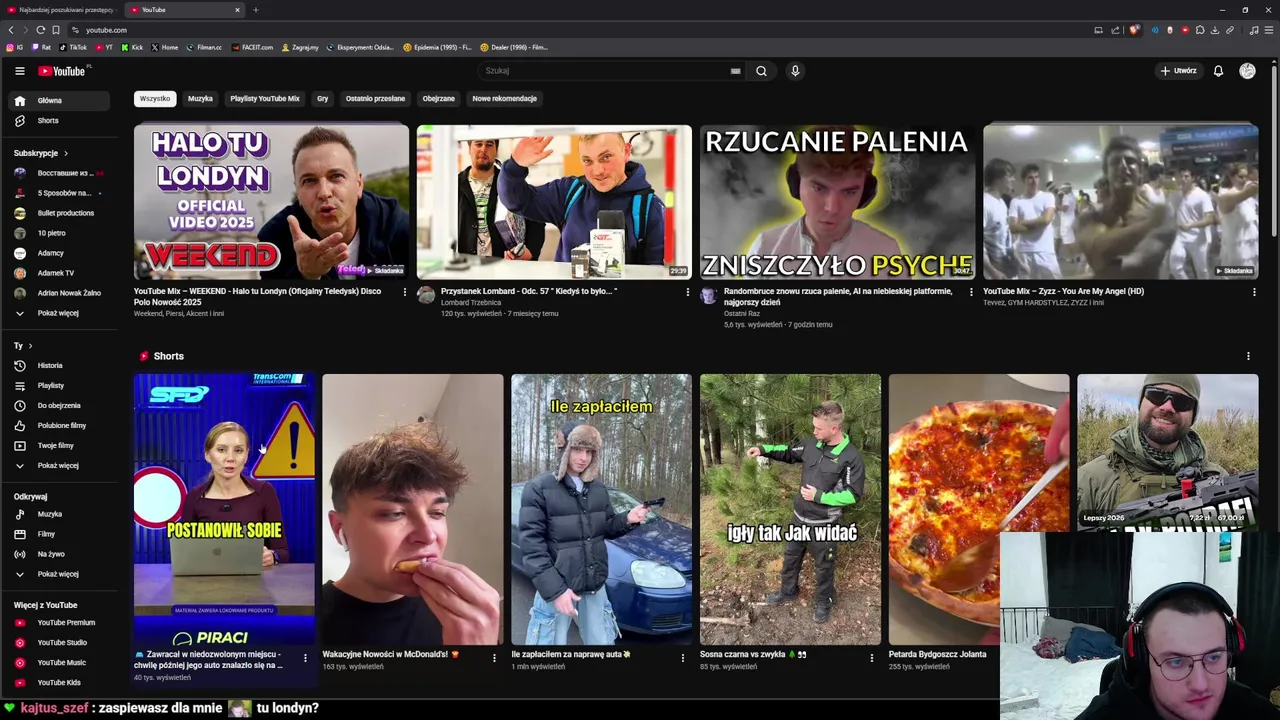The width and height of the screenshot is (1280, 720).
Task: Select Nowe rekomendacje chip
Action: [504, 98]
